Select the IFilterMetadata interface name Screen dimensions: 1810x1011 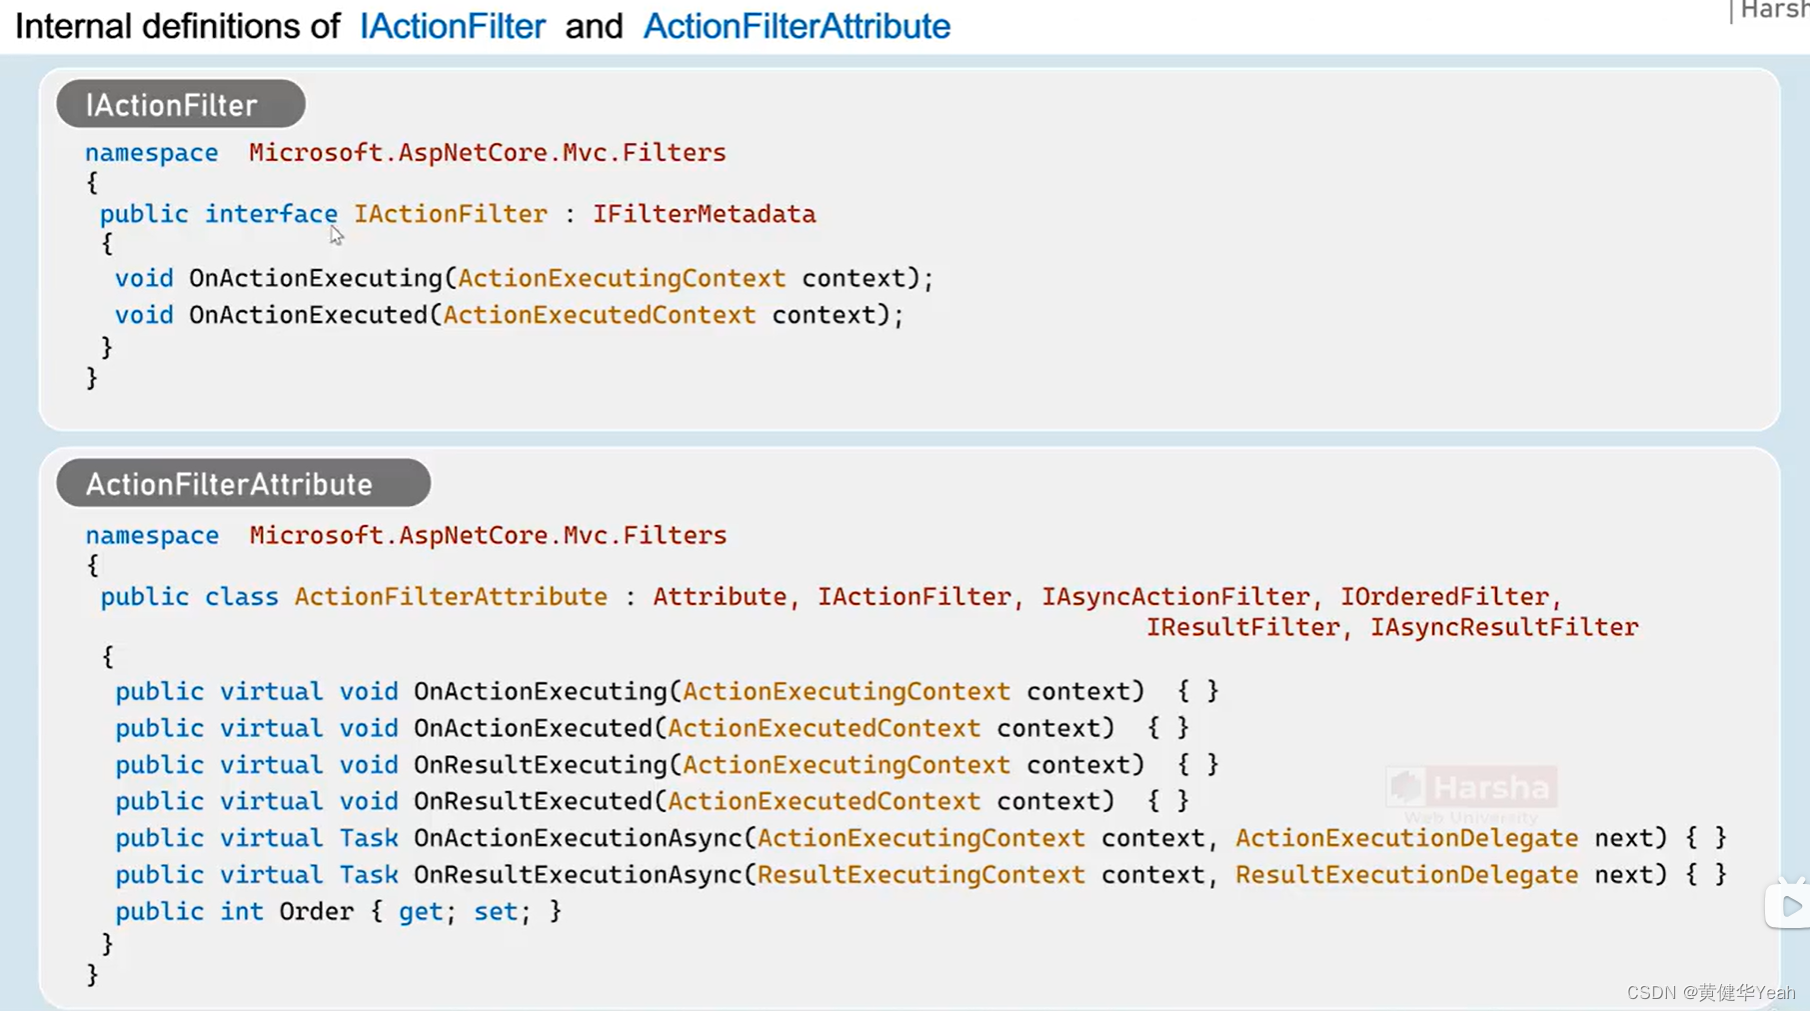click(x=704, y=213)
